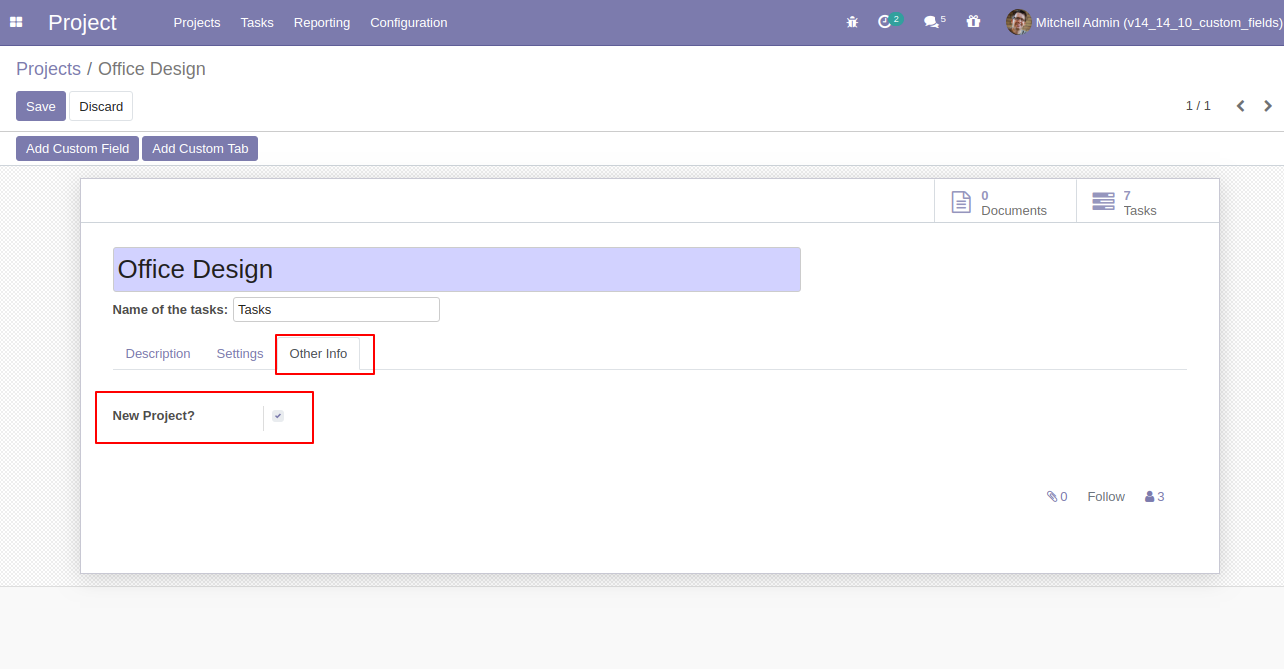This screenshot has width=1284, height=669.
Task: Open the conversations chat bubble icon
Action: [x=931, y=22]
